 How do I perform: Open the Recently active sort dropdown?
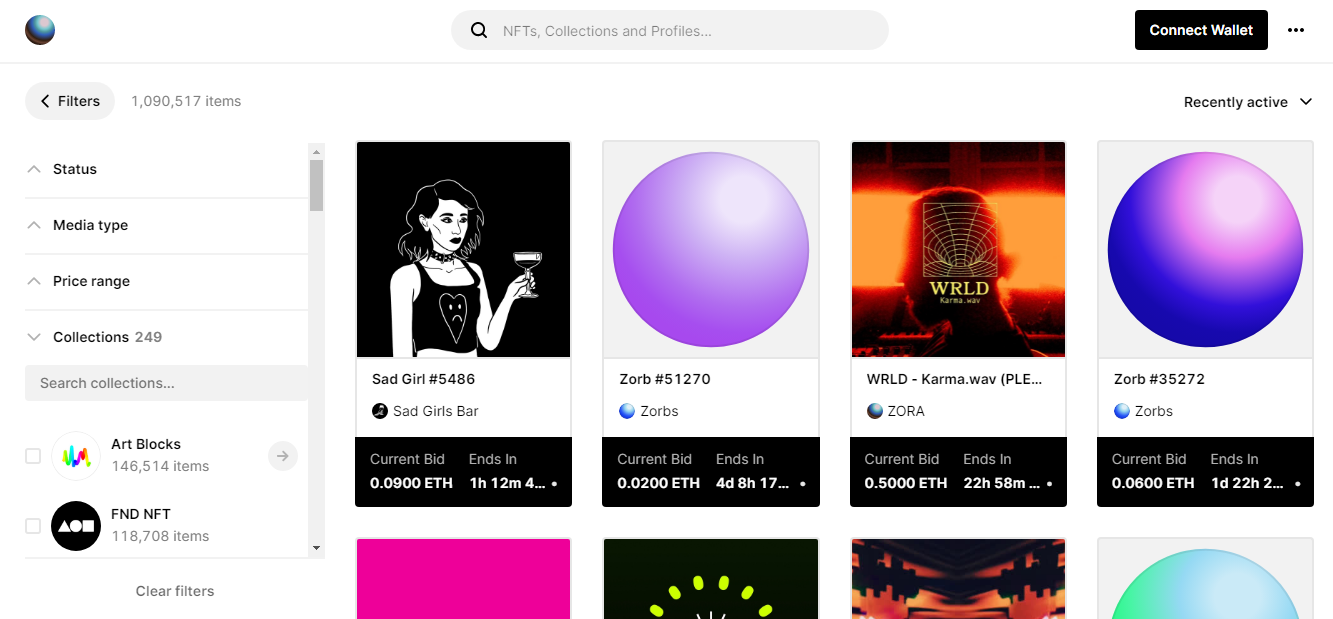point(1247,102)
